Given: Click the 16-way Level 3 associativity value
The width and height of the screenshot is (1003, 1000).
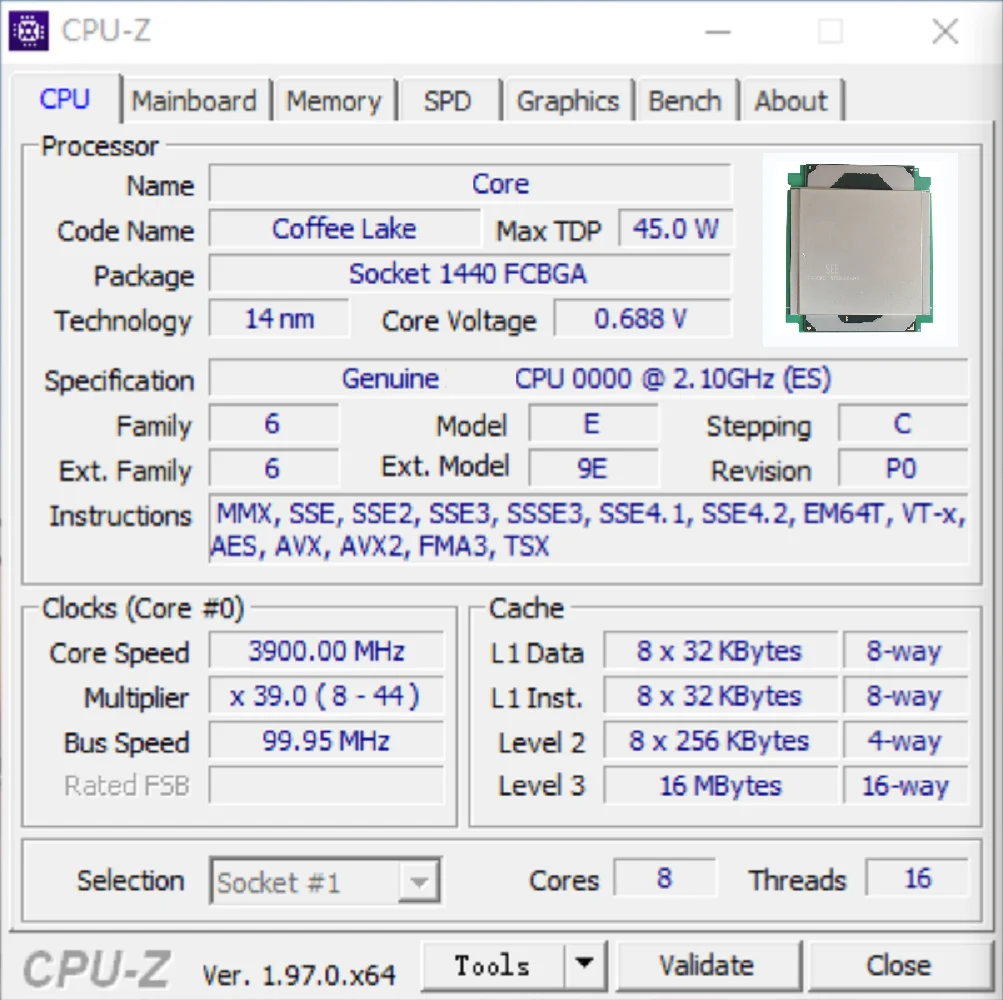Looking at the screenshot, I should pos(906,785).
